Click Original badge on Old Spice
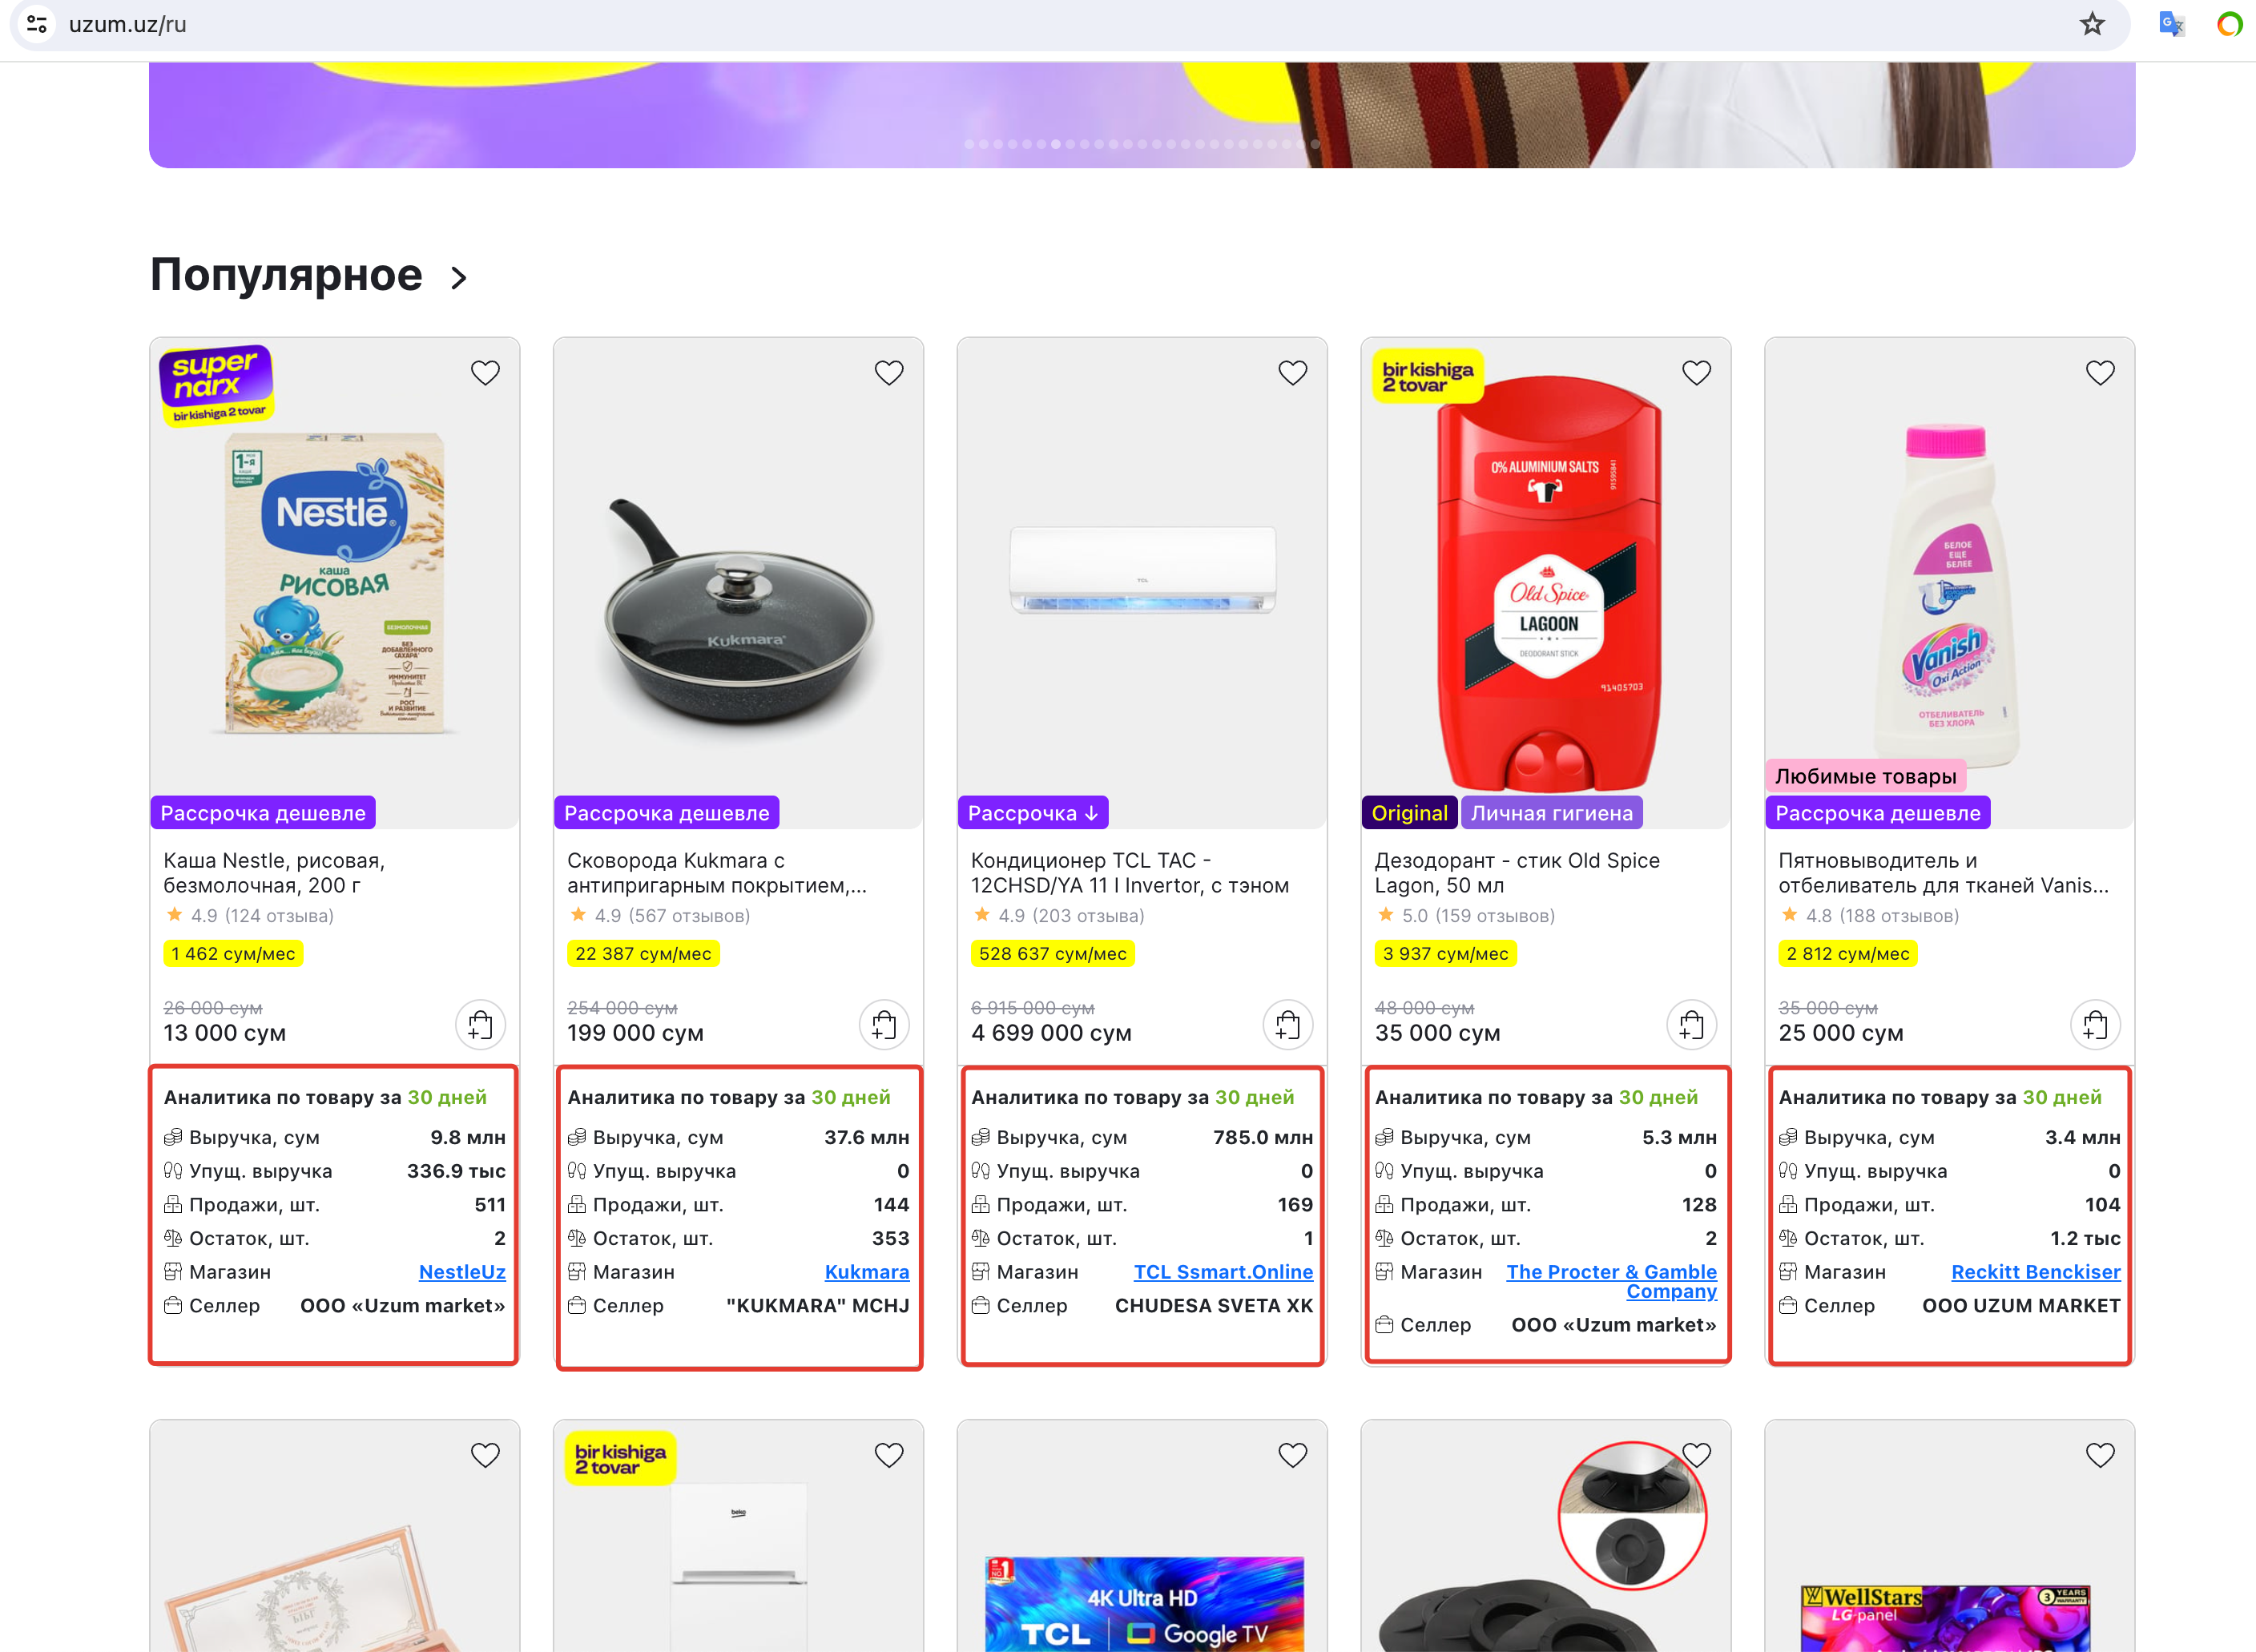Screen dimensions: 2256x1652 point(1410,813)
